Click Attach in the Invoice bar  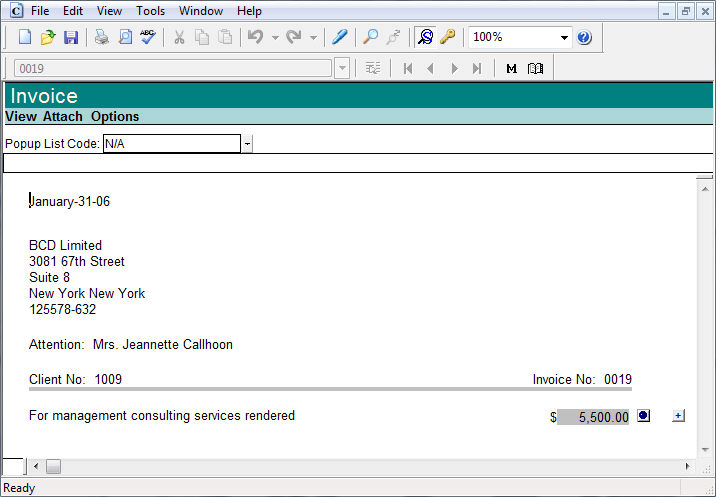coord(63,116)
